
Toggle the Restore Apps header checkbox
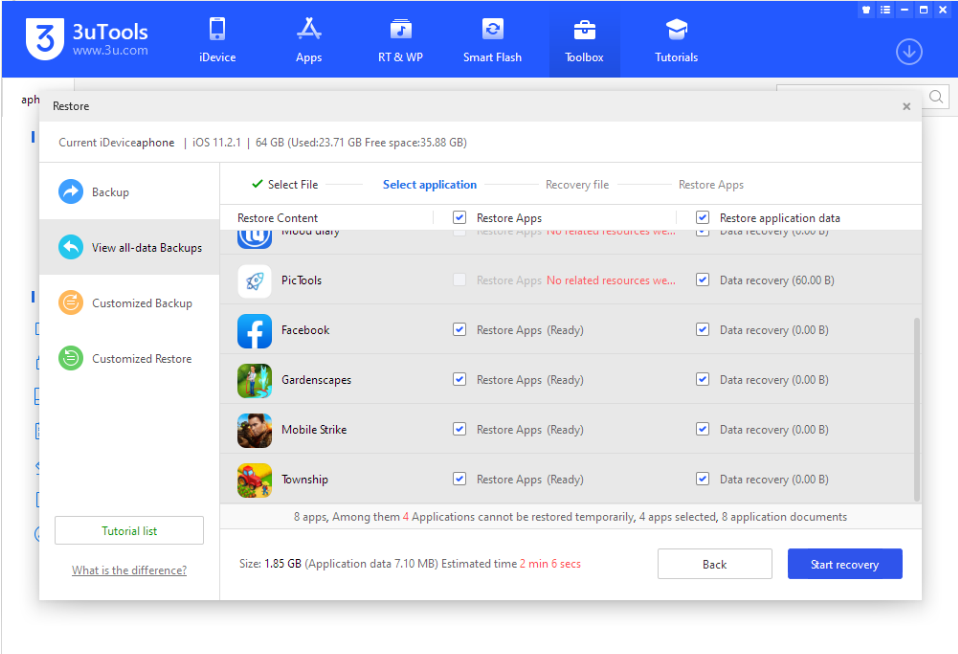click(x=459, y=216)
